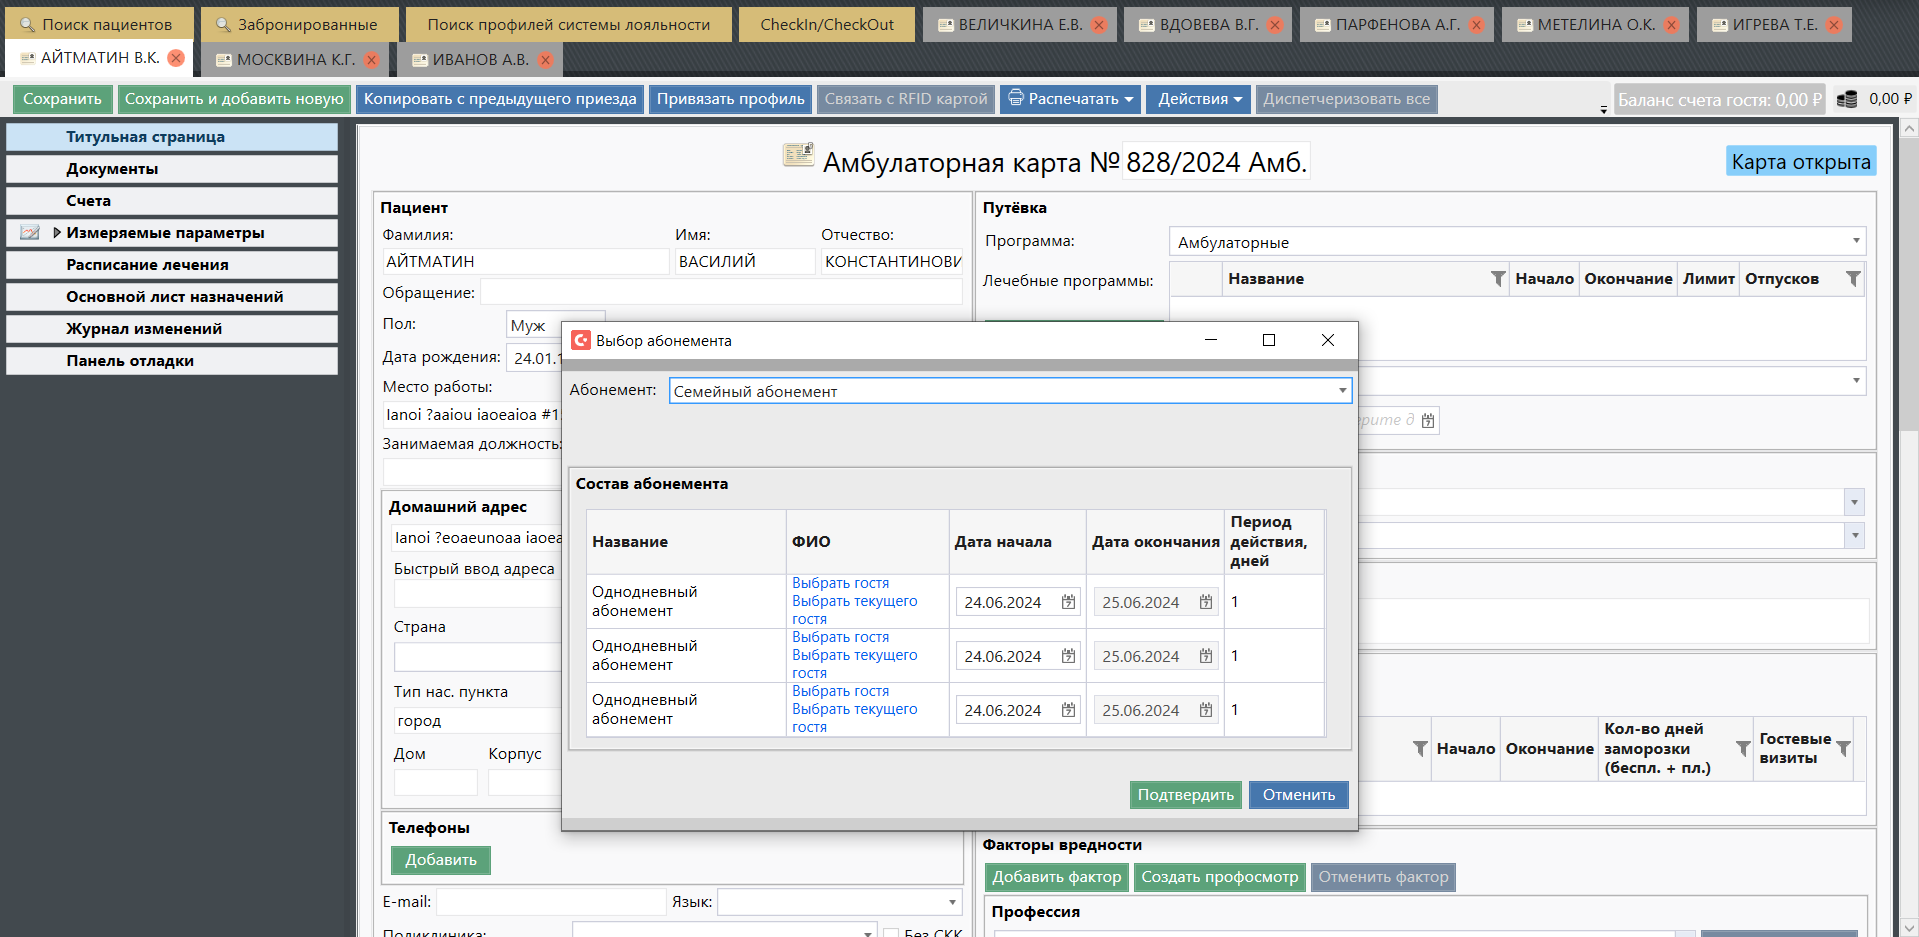This screenshot has height=937, width=1919.
Task: Click the coins balance icon
Action: (1847, 99)
